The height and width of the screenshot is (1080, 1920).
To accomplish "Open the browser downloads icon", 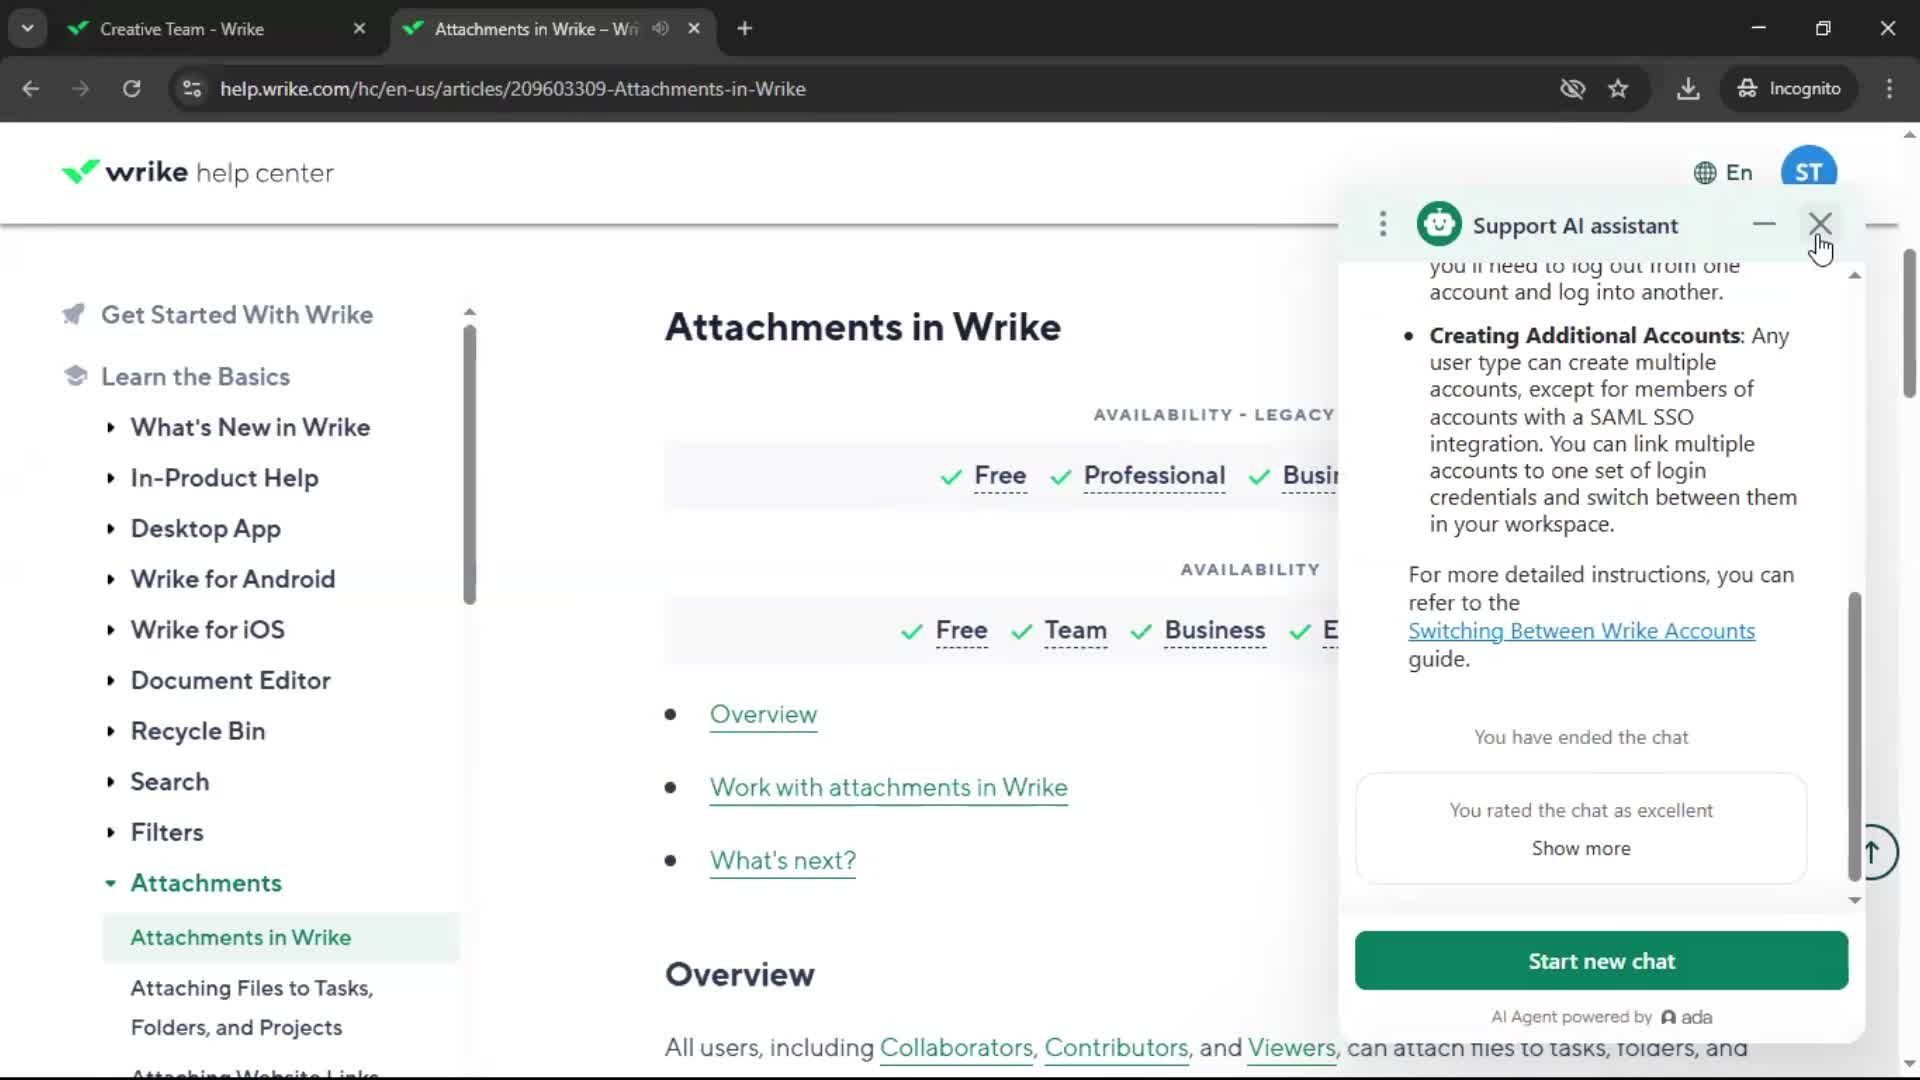I will click(x=1688, y=89).
